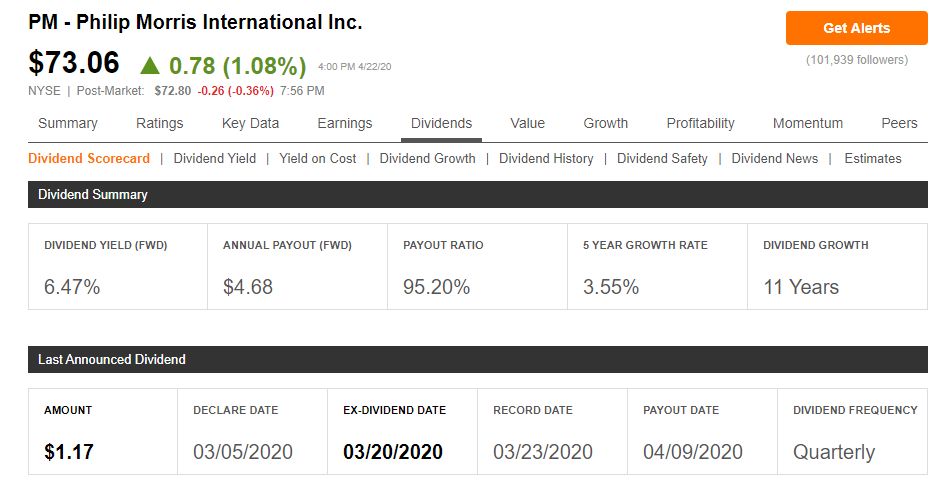
Task: Open the Dividend History link
Action: point(546,158)
